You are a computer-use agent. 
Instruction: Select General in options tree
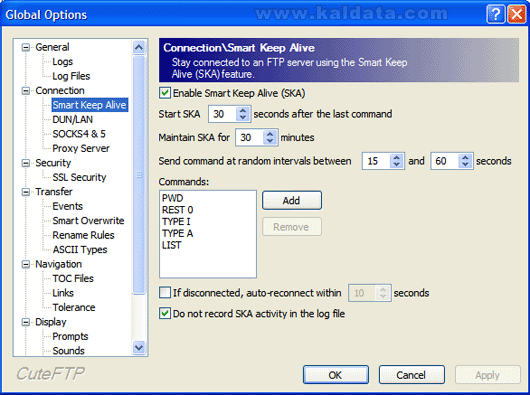[x=52, y=47]
